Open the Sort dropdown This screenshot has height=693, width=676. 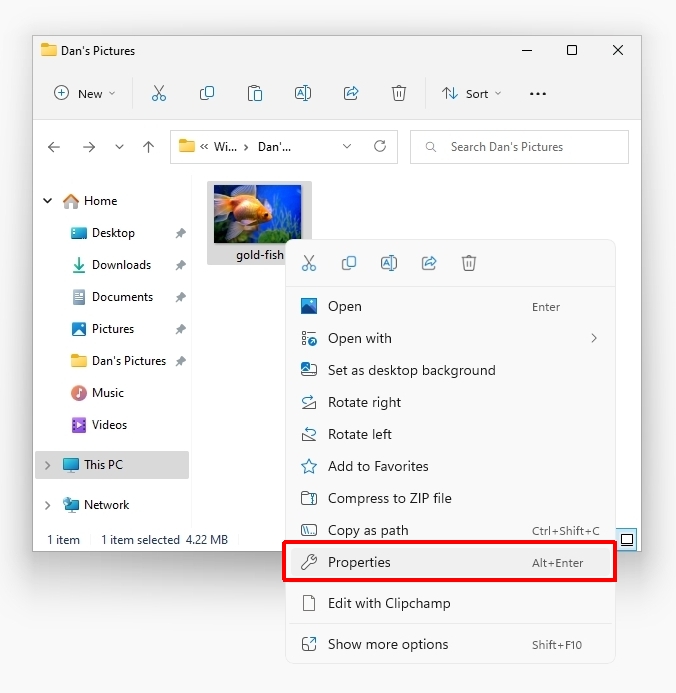pos(472,93)
